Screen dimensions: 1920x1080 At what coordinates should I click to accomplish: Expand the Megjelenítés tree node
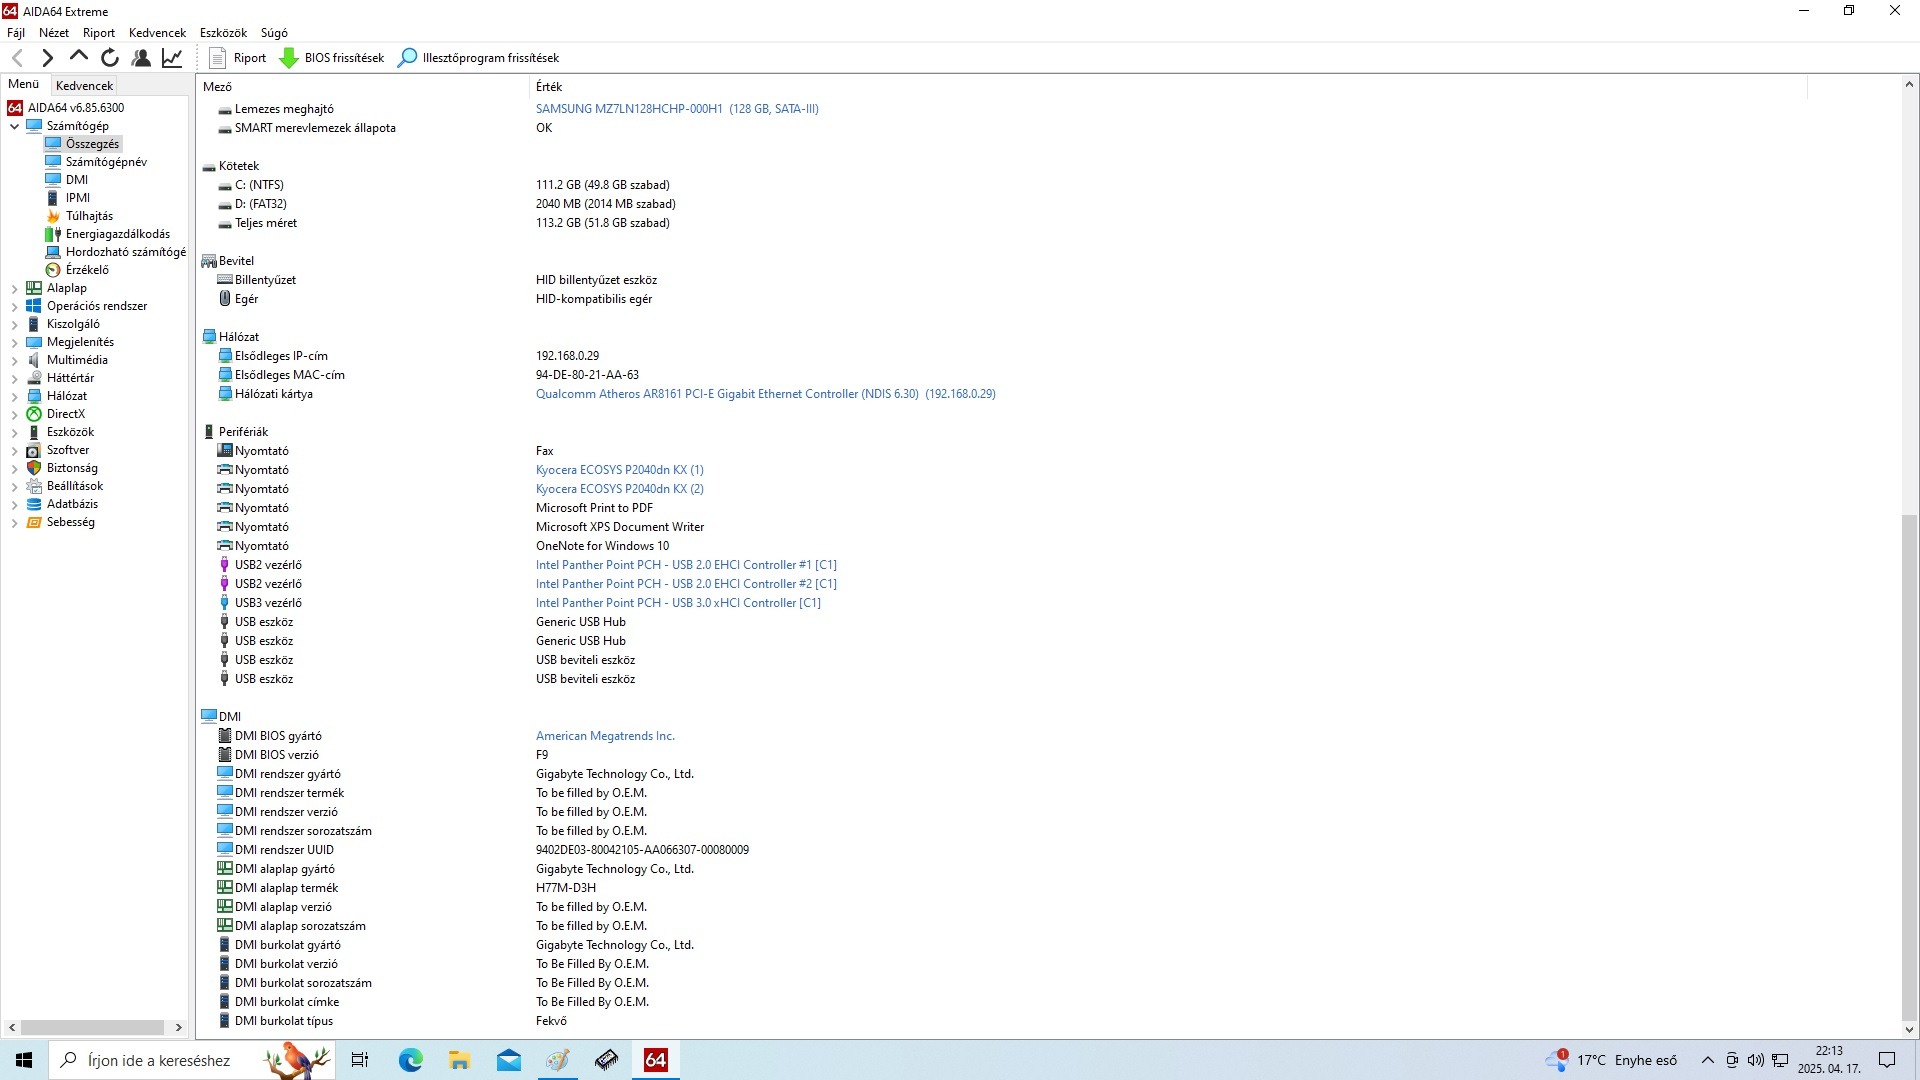pos(14,342)
